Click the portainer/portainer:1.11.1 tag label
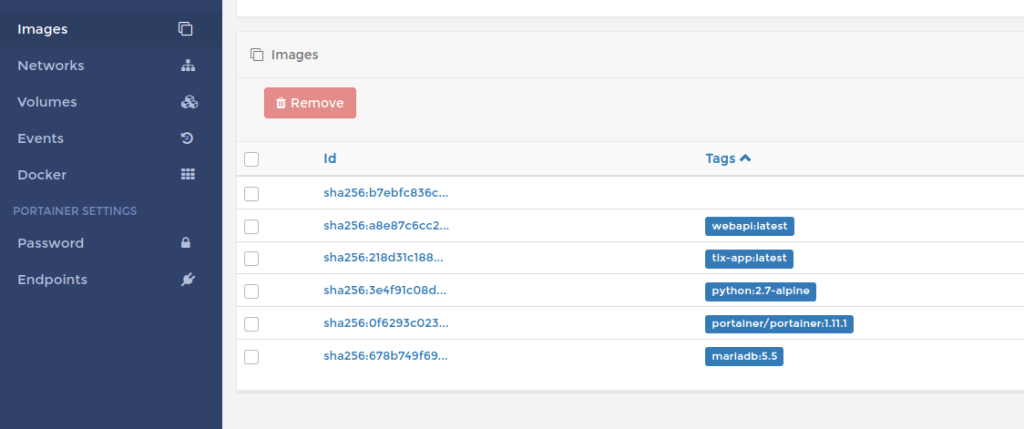1024x429 pixels. 778,324
